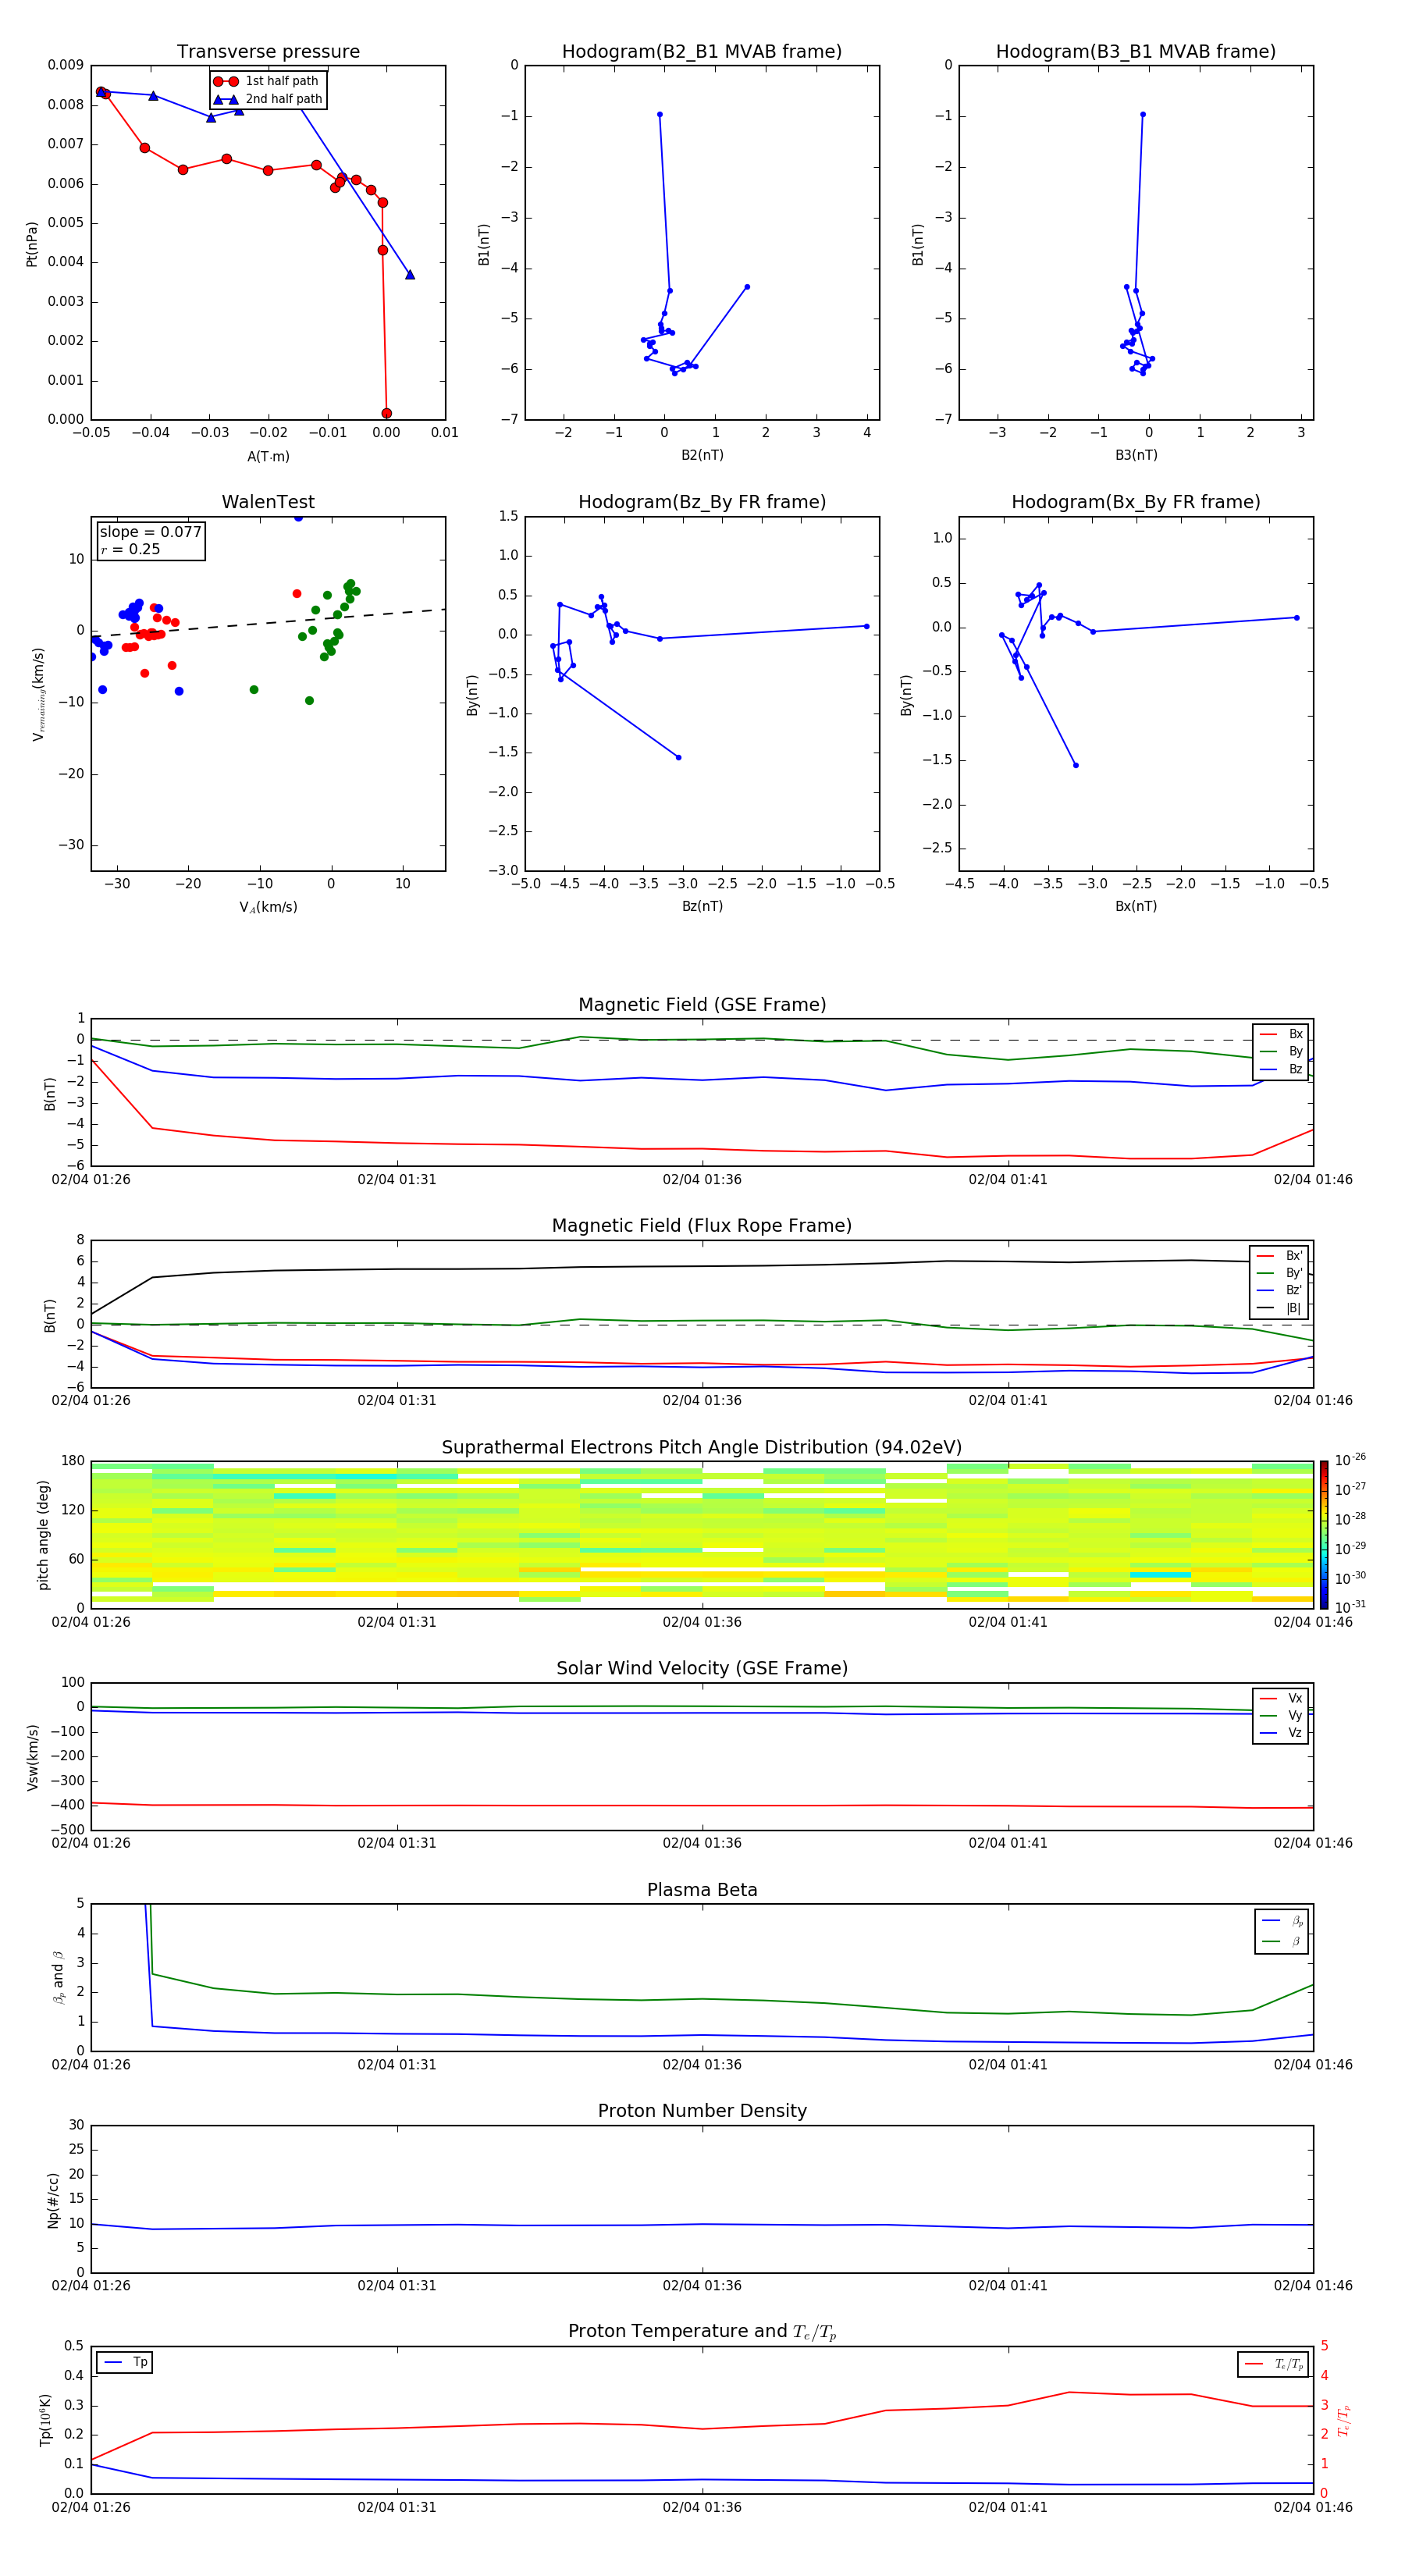Select the "Bz" entry in GSE magnetic field legend
The image size is (1405, 2576).
pos(1281,1069)
